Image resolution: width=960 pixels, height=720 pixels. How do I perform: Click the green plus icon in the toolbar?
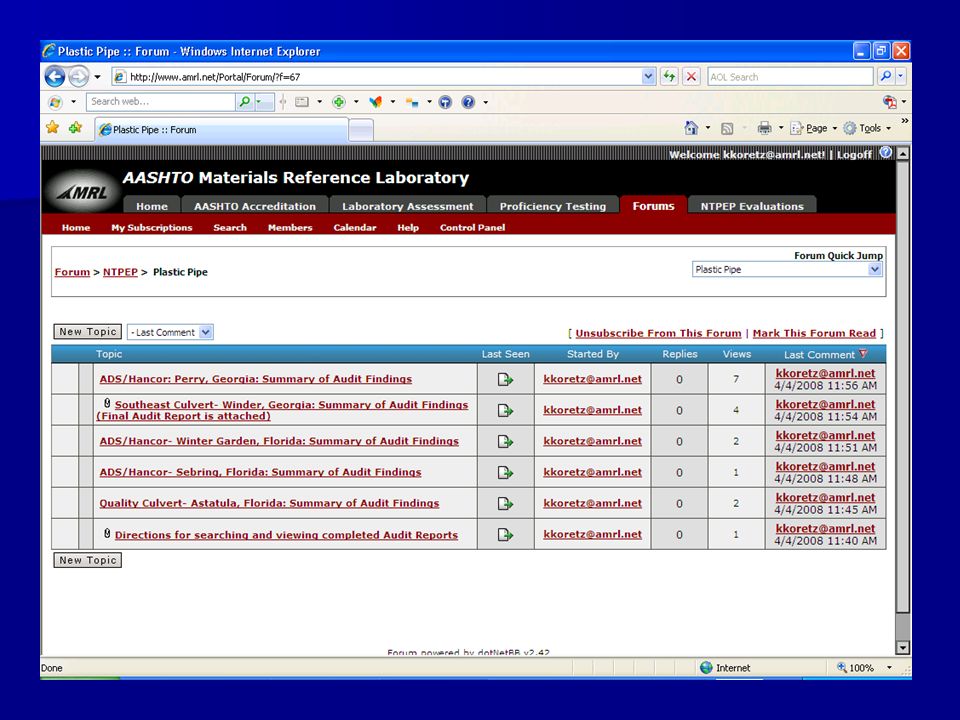[339, 102]
